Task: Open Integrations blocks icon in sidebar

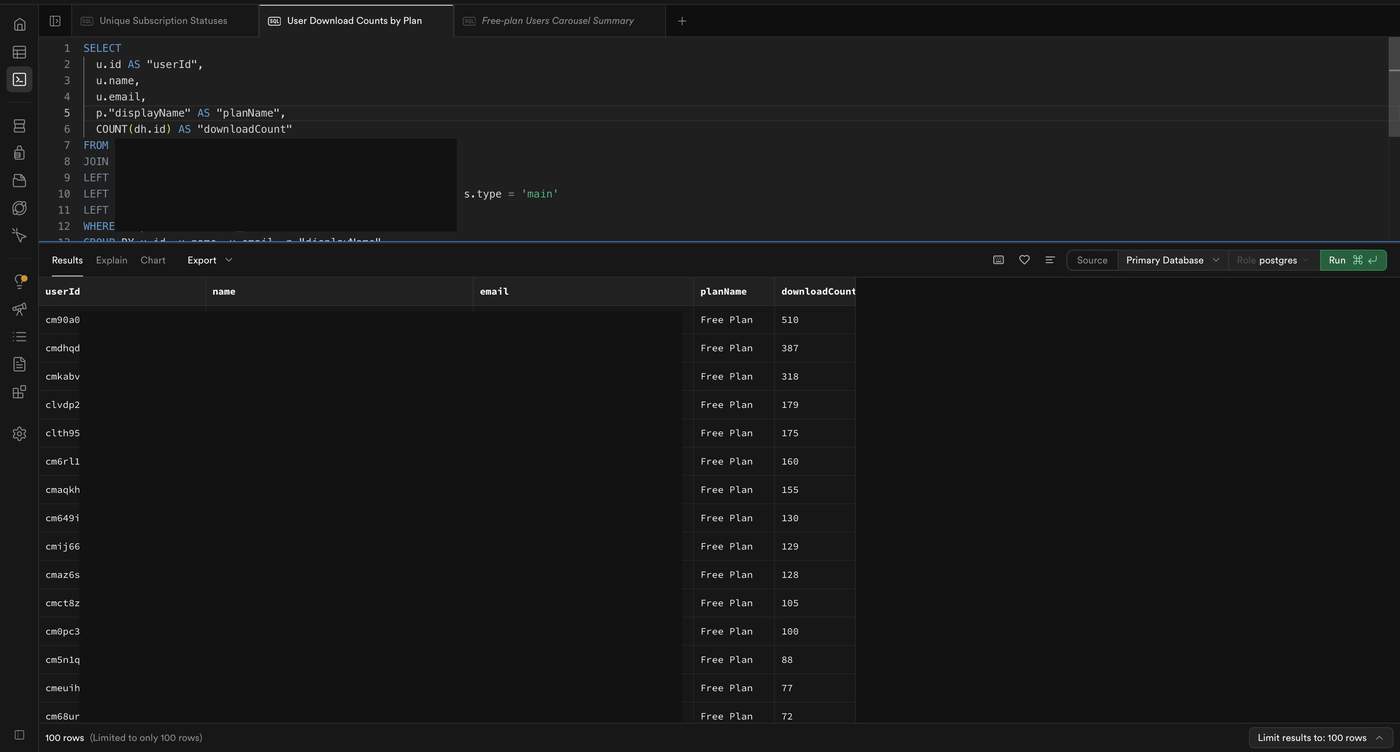Action: click(19, 392)
